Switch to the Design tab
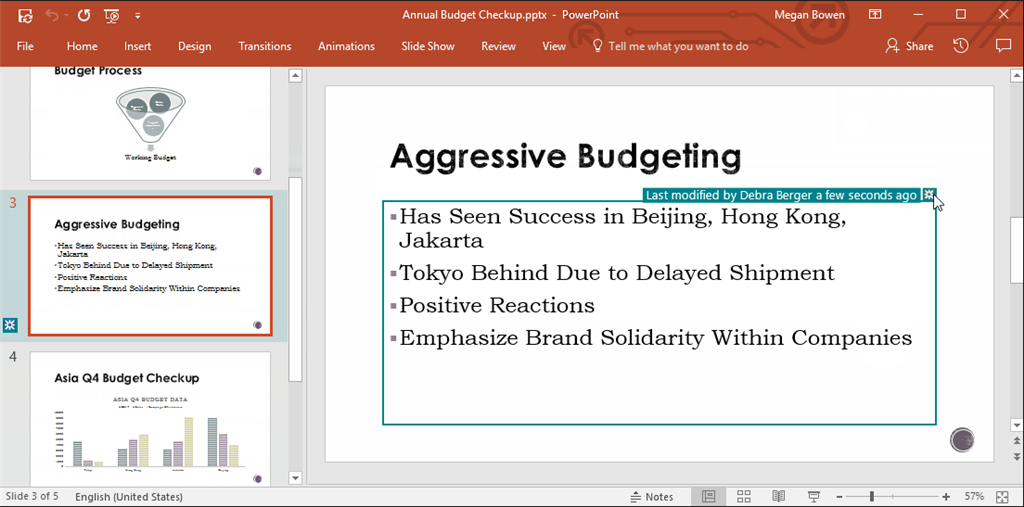The width and height of the screenshot is (1024, 507). pos(194,46)
